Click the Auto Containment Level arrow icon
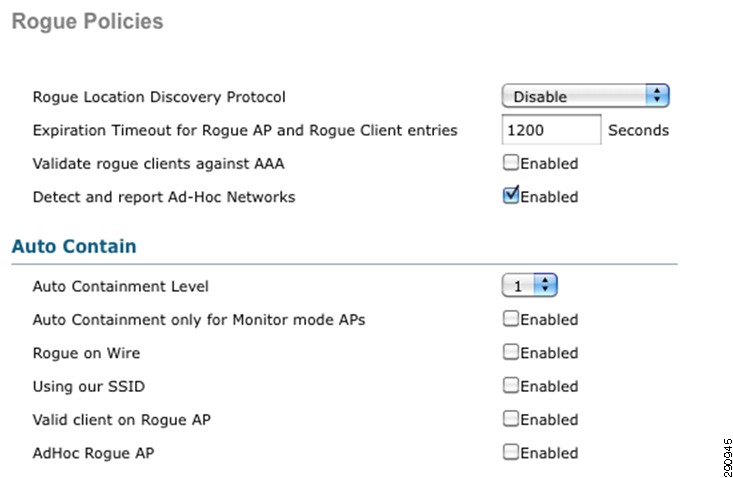This screenshot has width=733, height=478. pos(545,285)
